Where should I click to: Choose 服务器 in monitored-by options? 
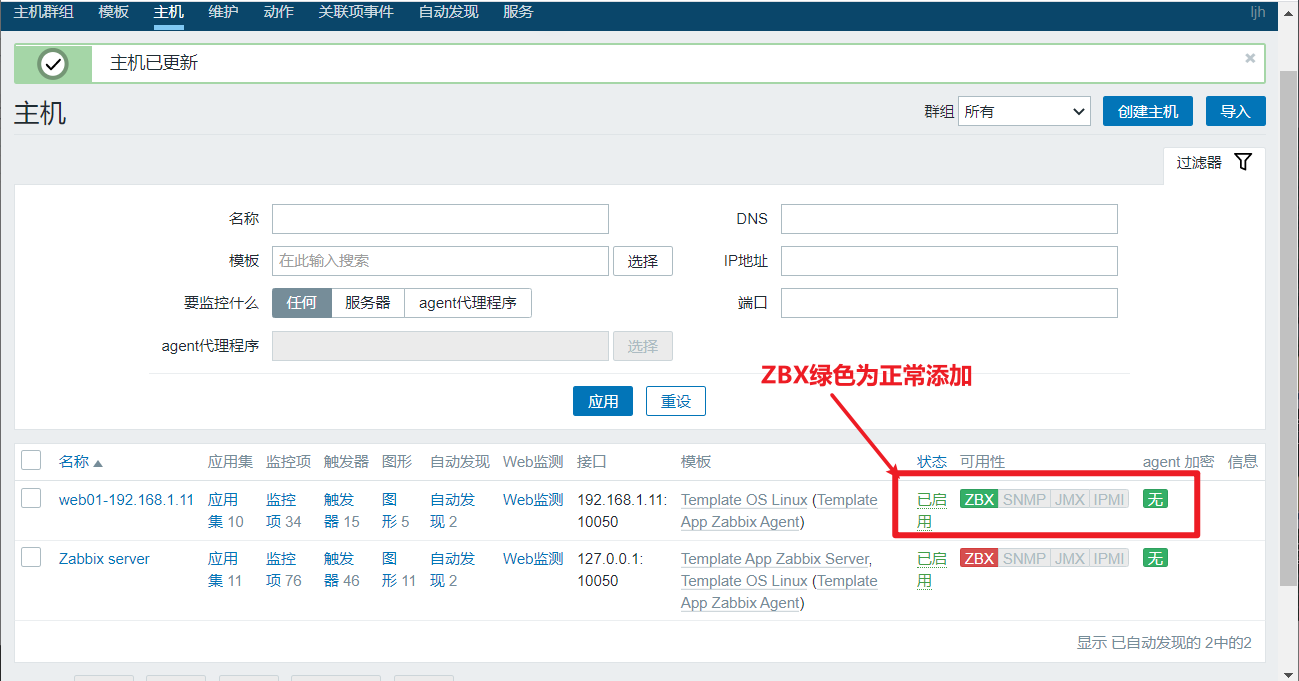367,303
